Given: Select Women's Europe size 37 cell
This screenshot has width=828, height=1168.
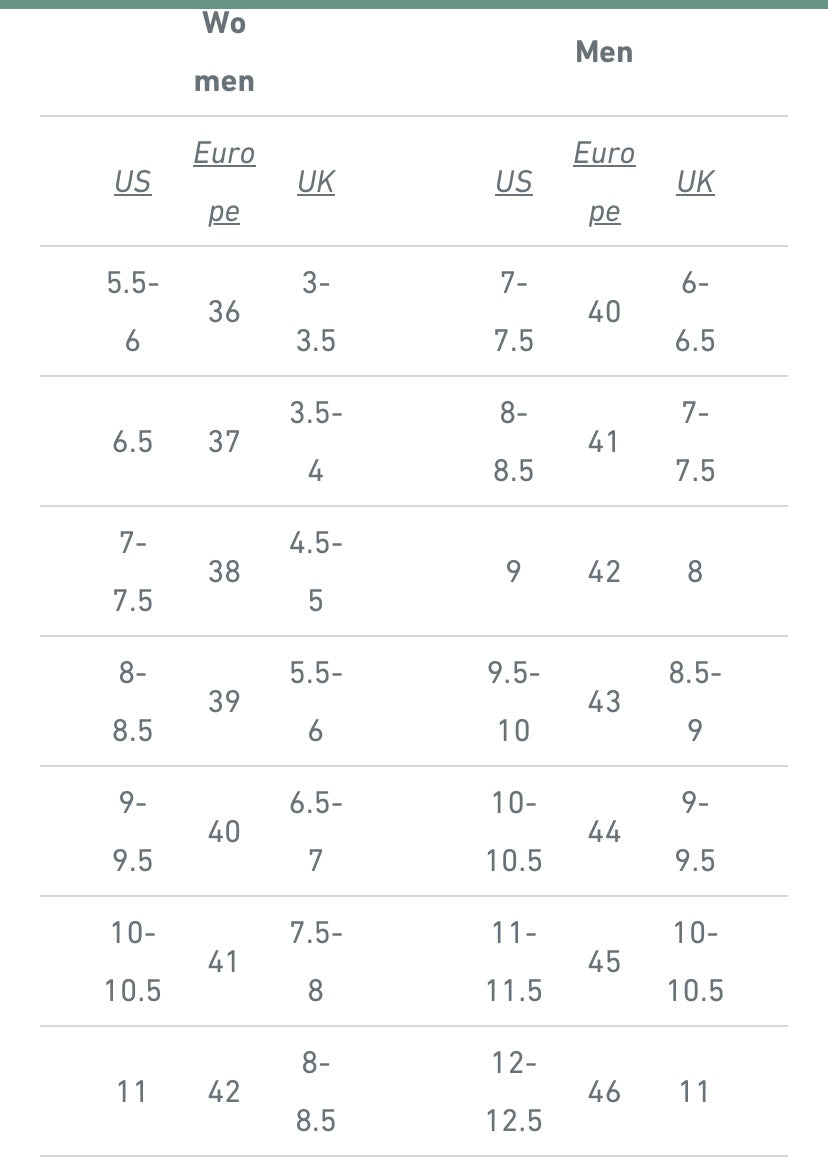Looking at the screenshot, I should pos(224,442).
